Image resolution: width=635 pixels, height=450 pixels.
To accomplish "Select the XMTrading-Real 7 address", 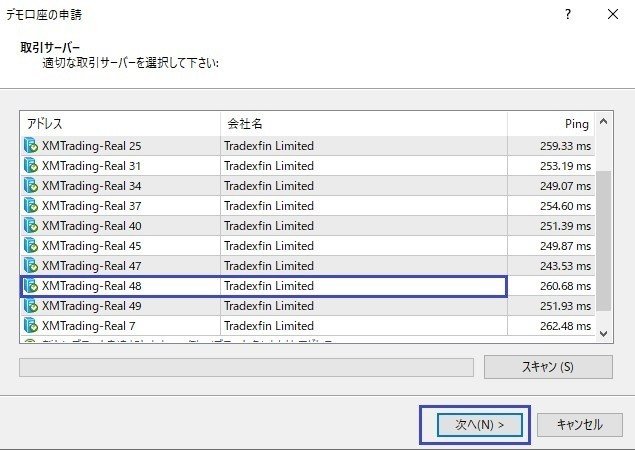I will click(89, 326).
